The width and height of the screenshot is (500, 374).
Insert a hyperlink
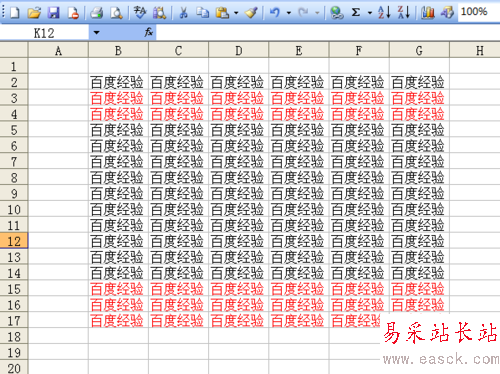coord(337,13)
